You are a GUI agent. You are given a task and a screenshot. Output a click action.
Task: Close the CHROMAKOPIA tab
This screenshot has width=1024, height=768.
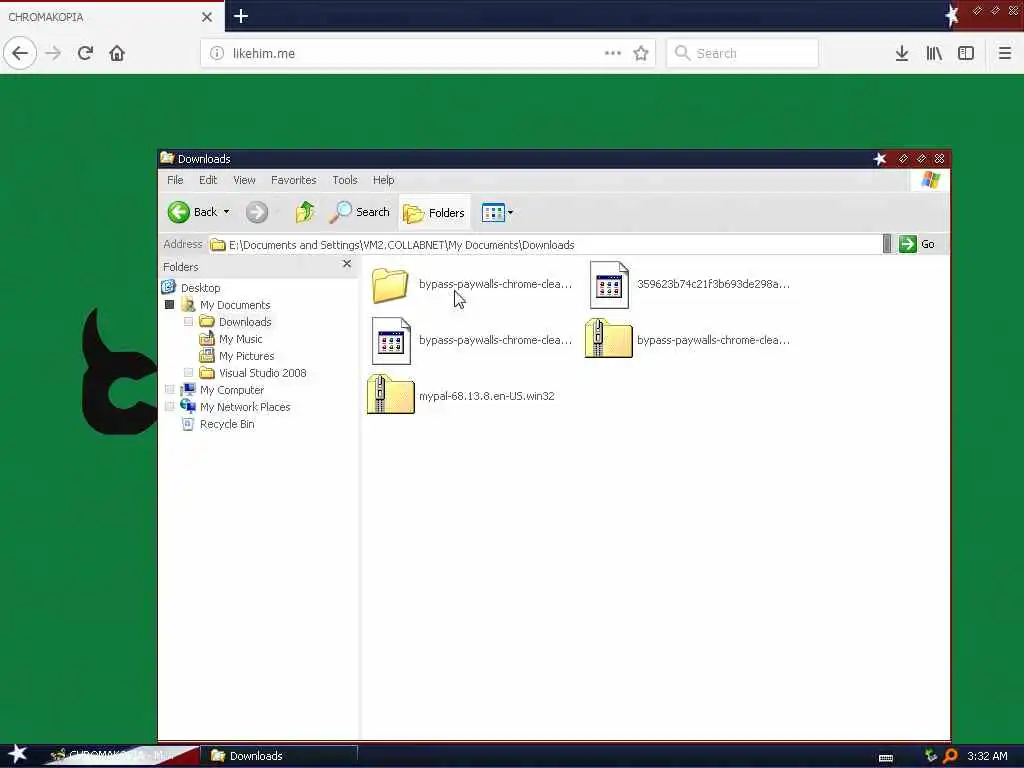tap(207, 17)
